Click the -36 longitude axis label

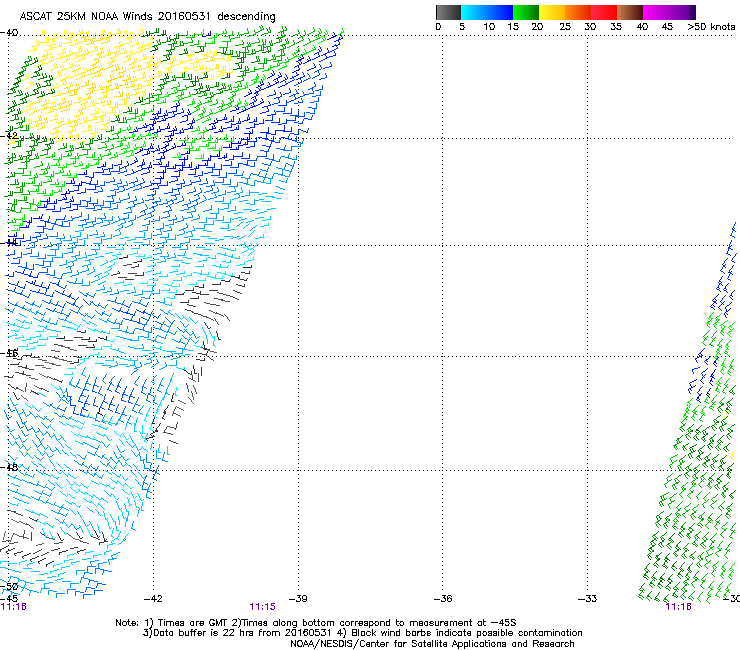(443, 599)
